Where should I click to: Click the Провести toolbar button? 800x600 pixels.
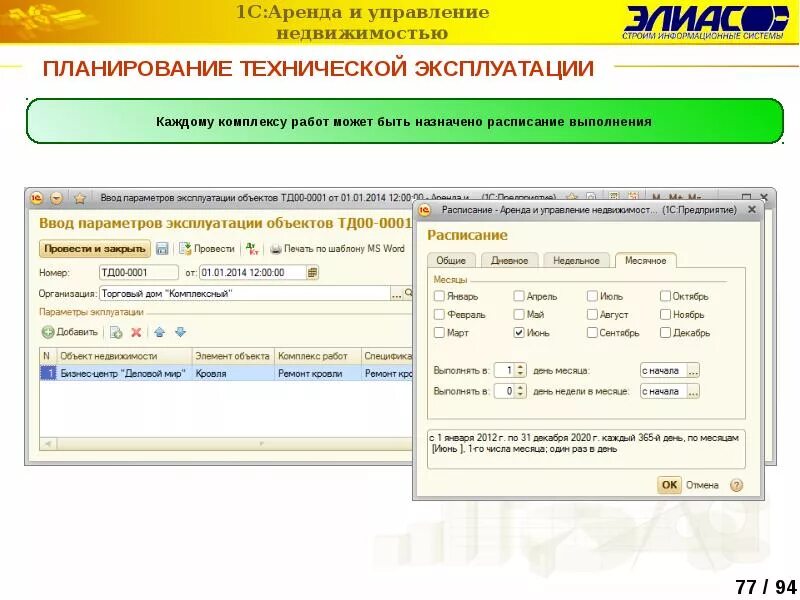(207, 249)
